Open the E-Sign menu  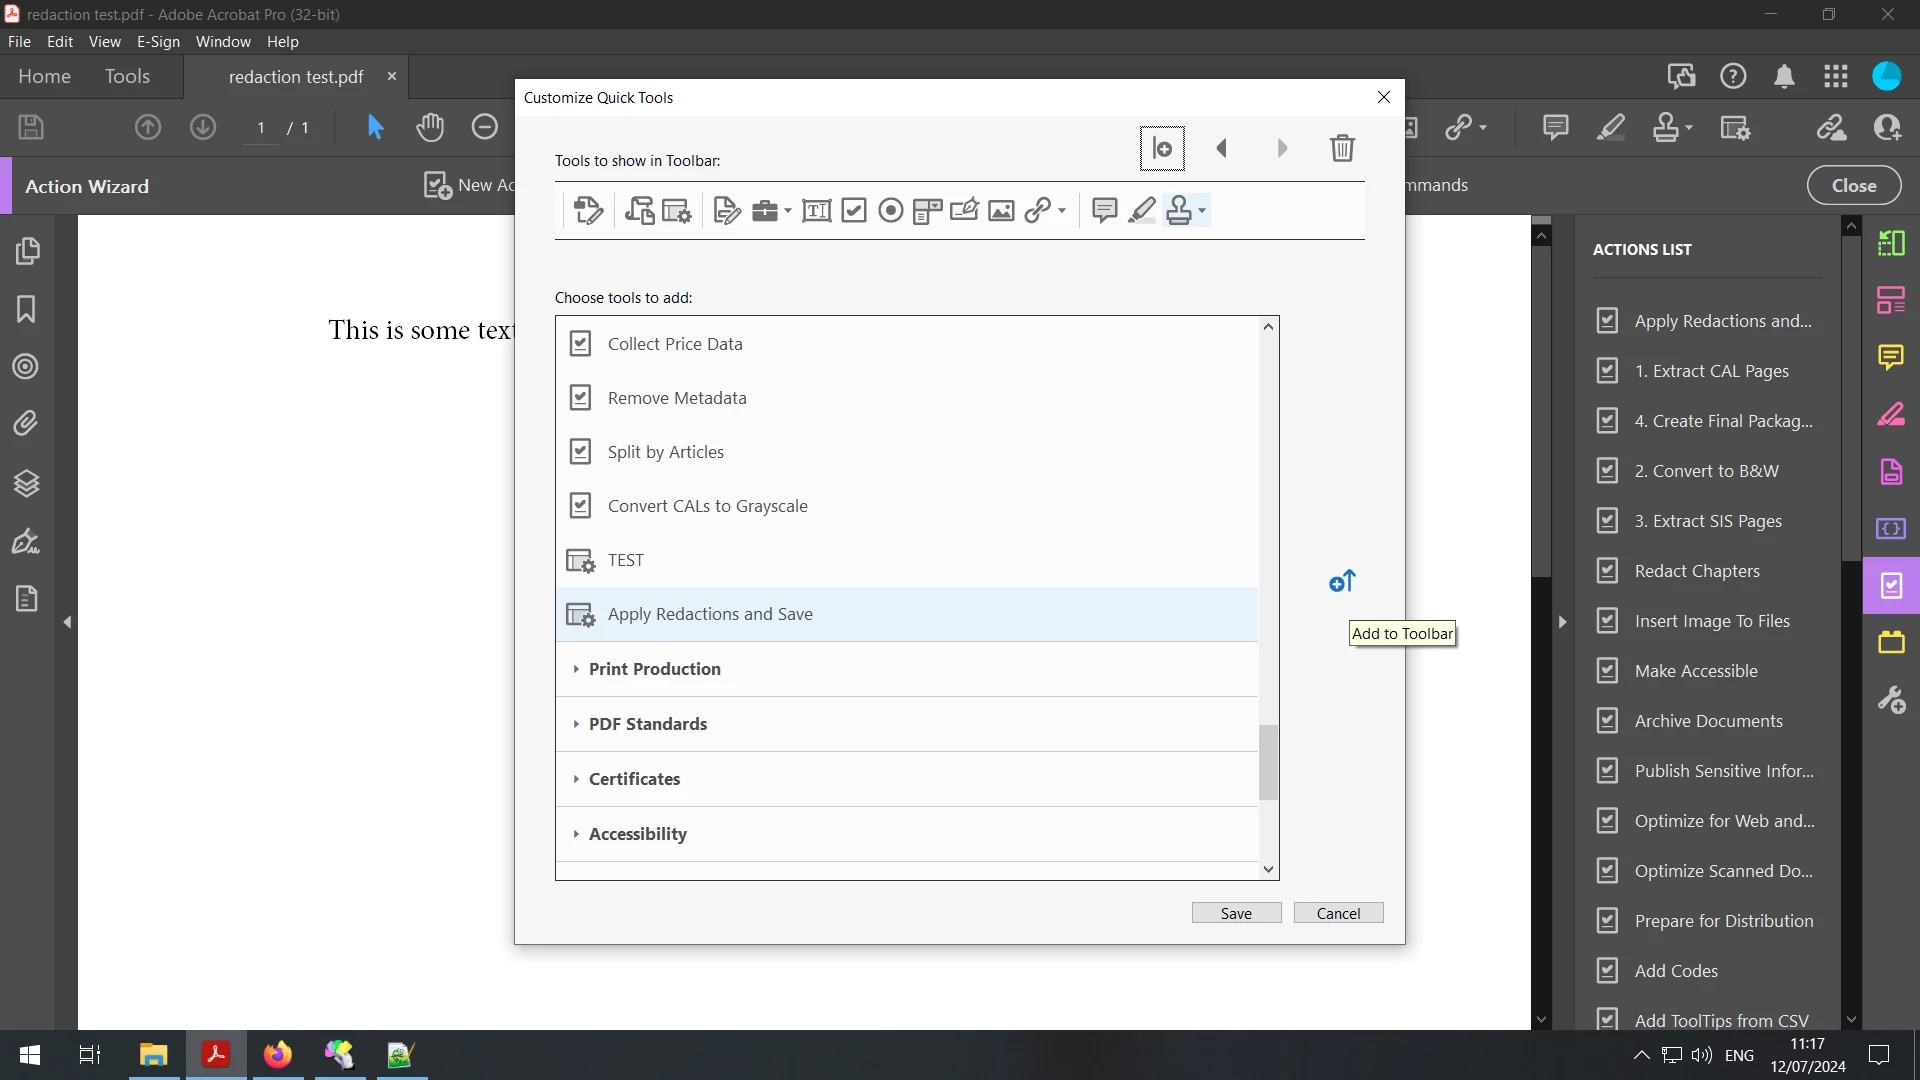158,42
